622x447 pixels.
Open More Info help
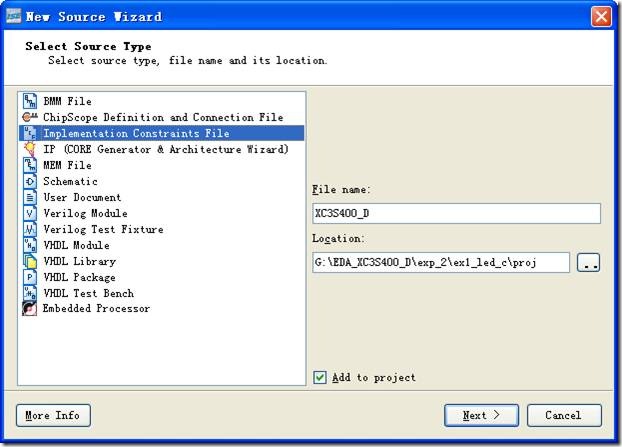(x=53, y=415)
